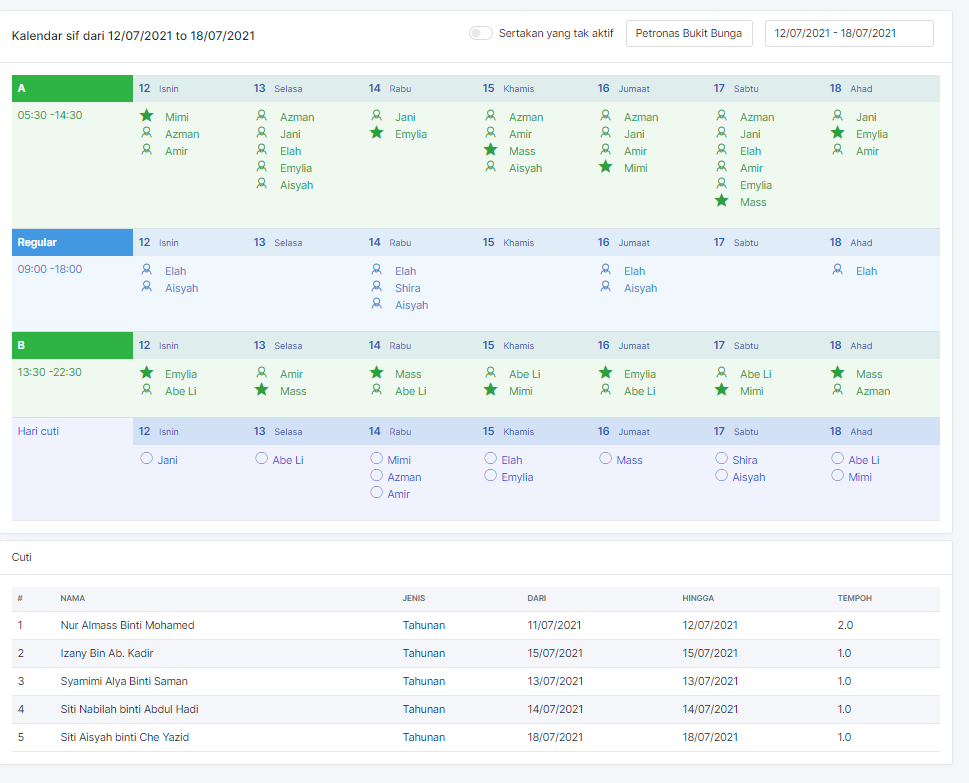Click the Izany Bin Ab. Kadir row name
969x783 pixels.
[x=107, y=653]
